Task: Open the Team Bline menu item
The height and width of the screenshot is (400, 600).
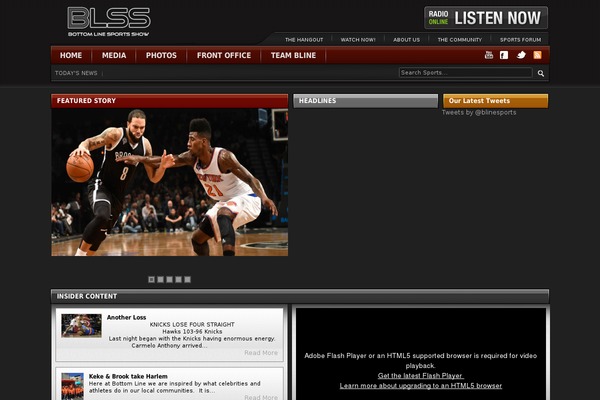Action: [293, 56]
